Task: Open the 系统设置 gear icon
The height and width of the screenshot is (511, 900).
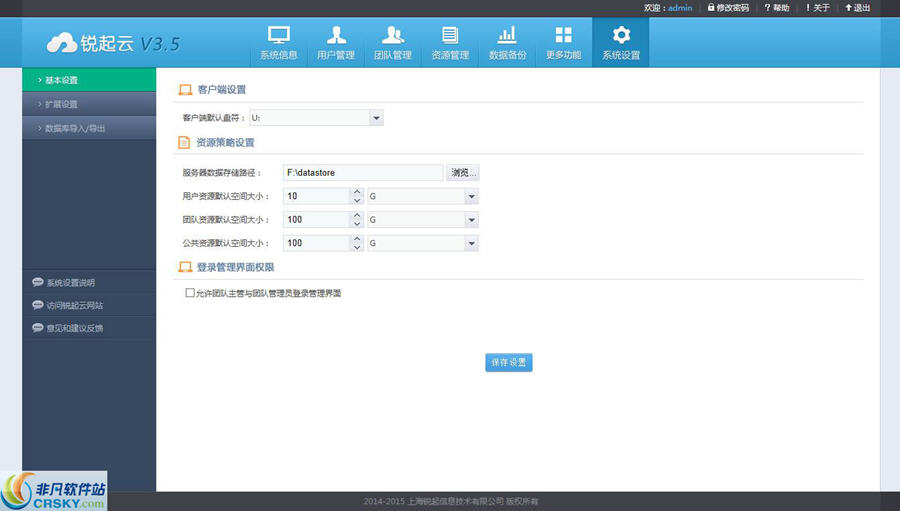Action: click(621, 35)
